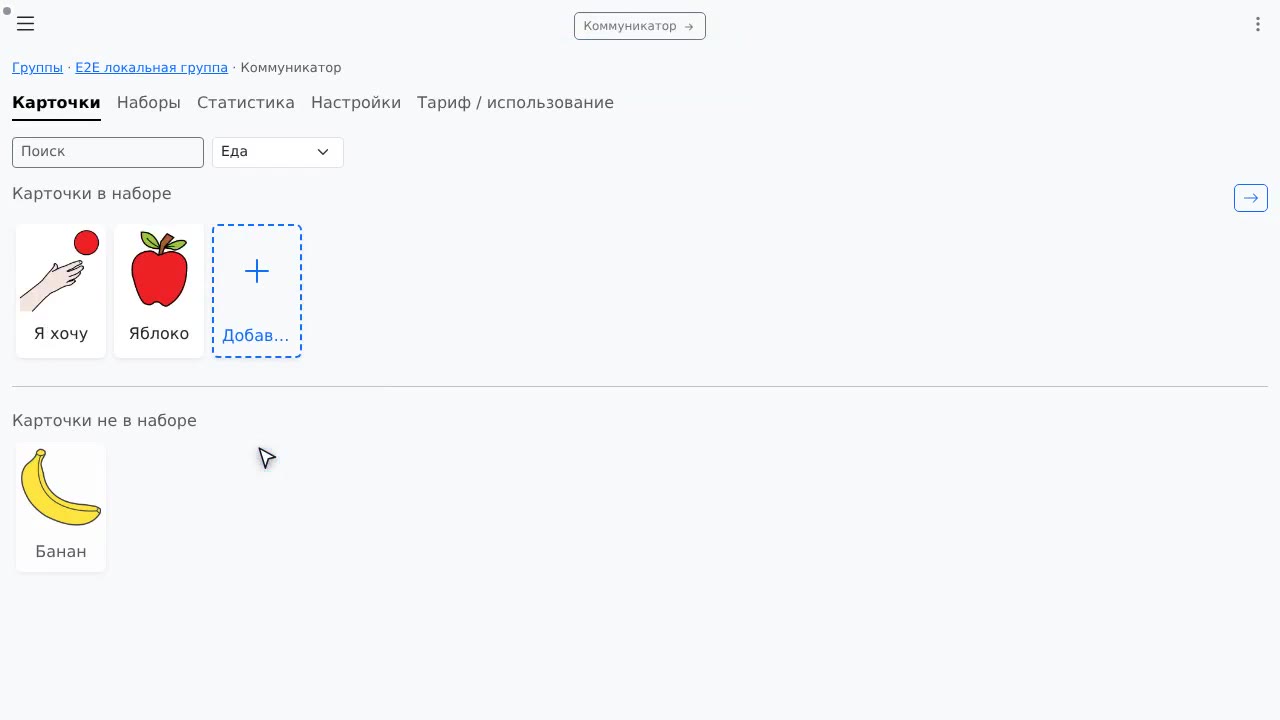Open the hamburger menu icon
This screenshot has height=720, width=1280.
25,24
